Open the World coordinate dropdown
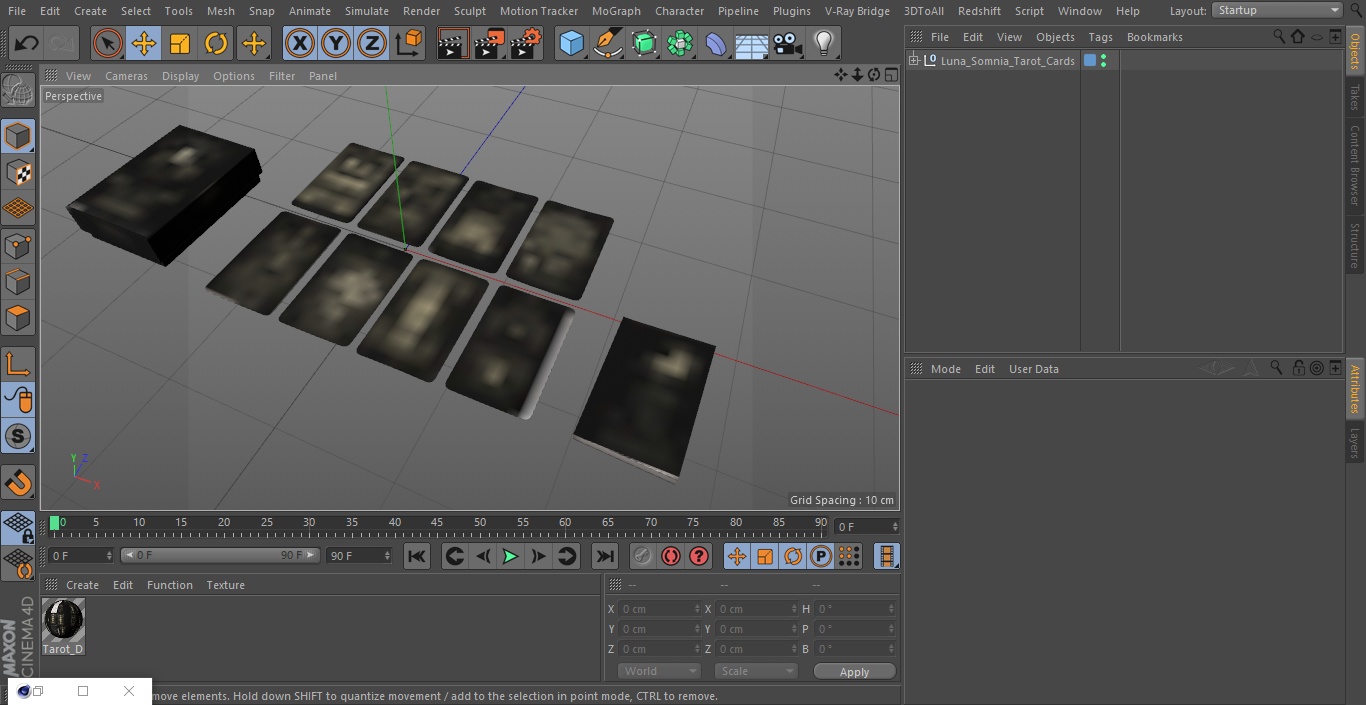 [x=658, y=672]
